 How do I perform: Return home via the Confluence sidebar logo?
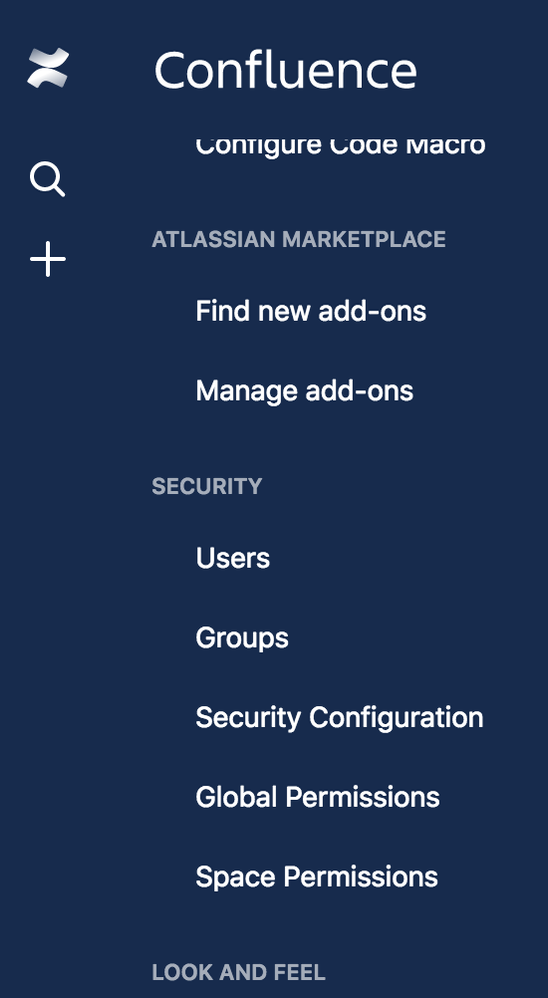(48, 68)
